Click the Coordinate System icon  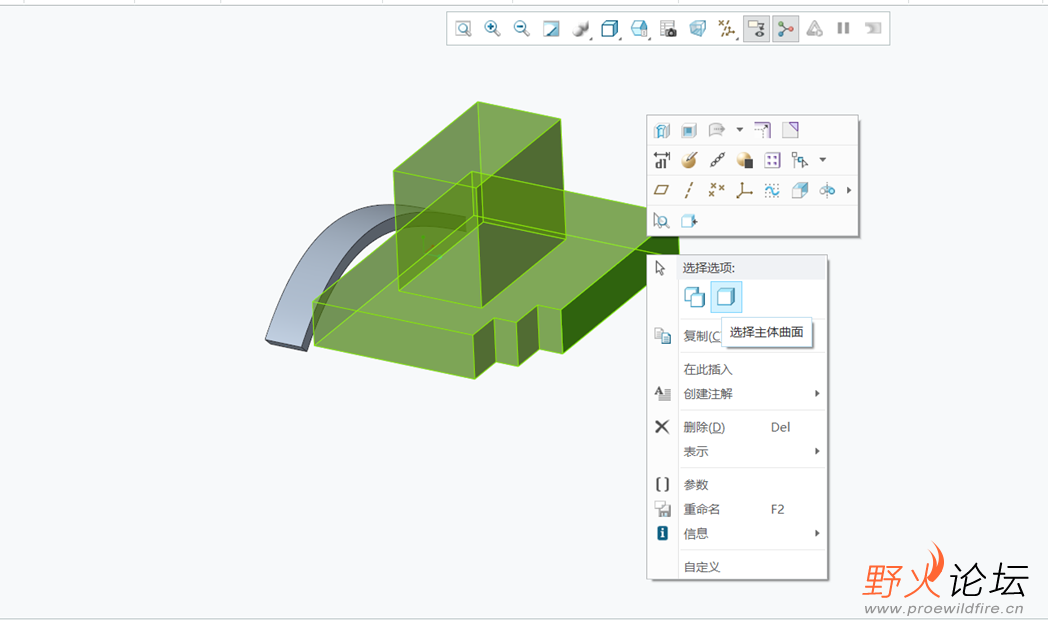(744, 190)
